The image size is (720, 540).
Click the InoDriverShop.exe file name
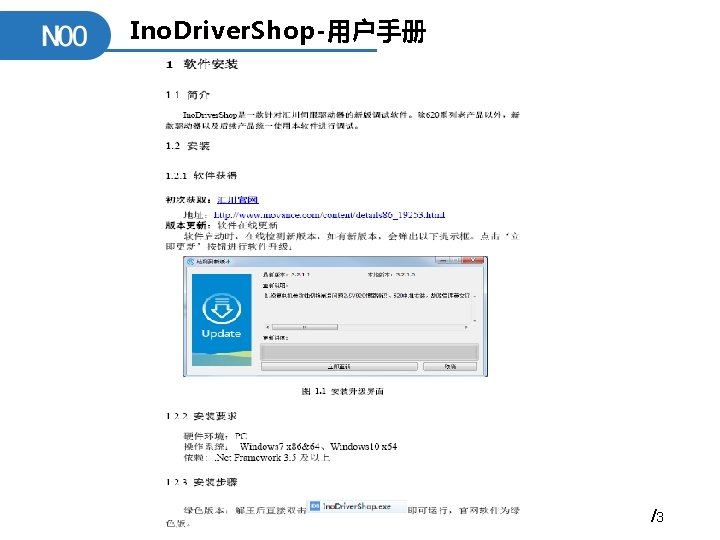(x=357, y=506)
